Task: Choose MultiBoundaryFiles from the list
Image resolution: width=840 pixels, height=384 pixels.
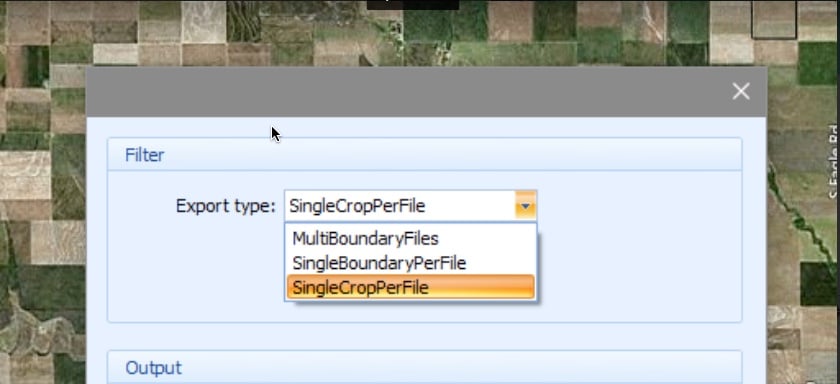Action: [410, 238]
